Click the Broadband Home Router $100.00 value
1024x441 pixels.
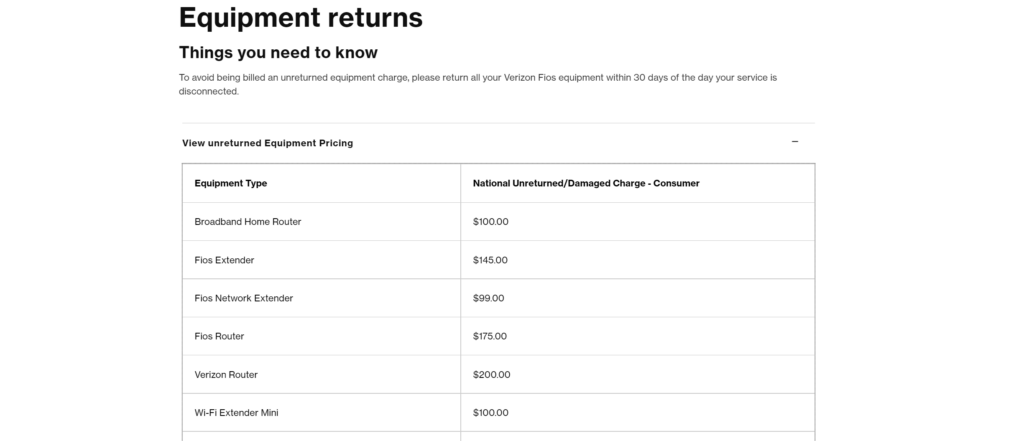click(490, 221)
